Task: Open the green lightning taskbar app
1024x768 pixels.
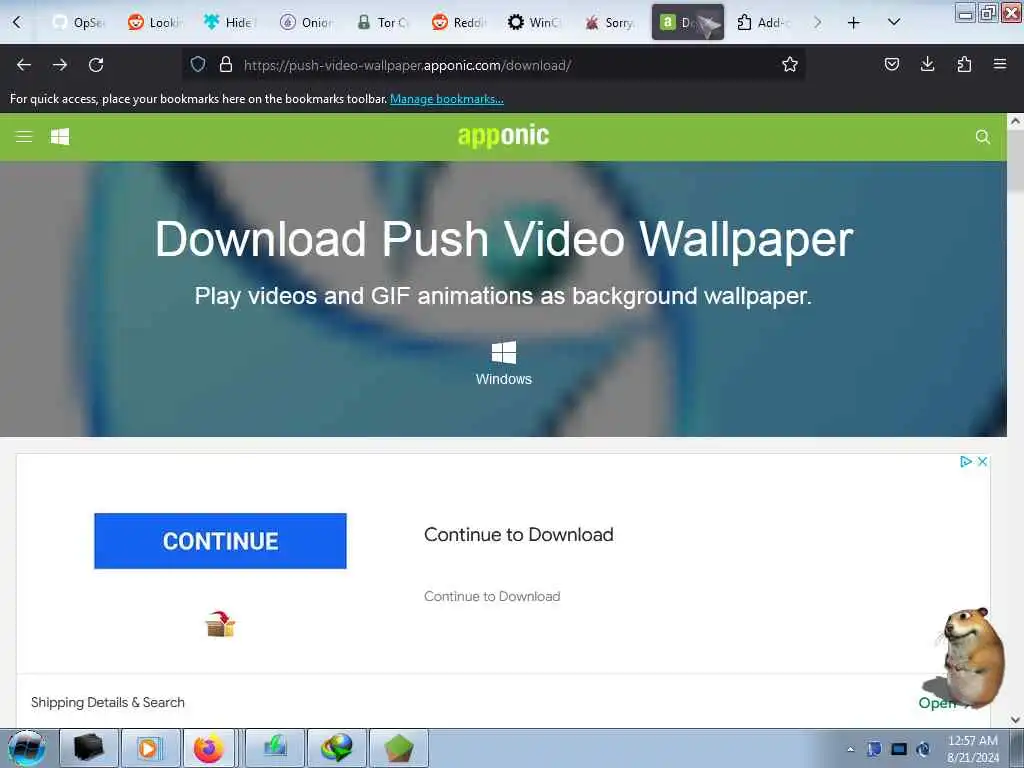Action: point(275,748)
